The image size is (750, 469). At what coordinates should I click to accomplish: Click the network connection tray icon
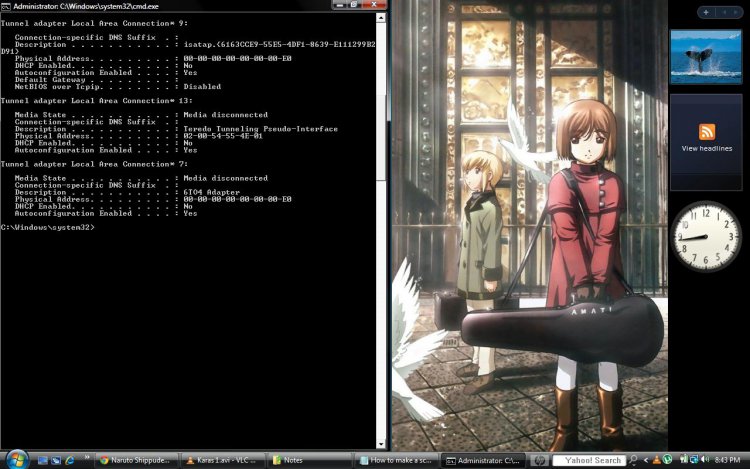[694, 460]
